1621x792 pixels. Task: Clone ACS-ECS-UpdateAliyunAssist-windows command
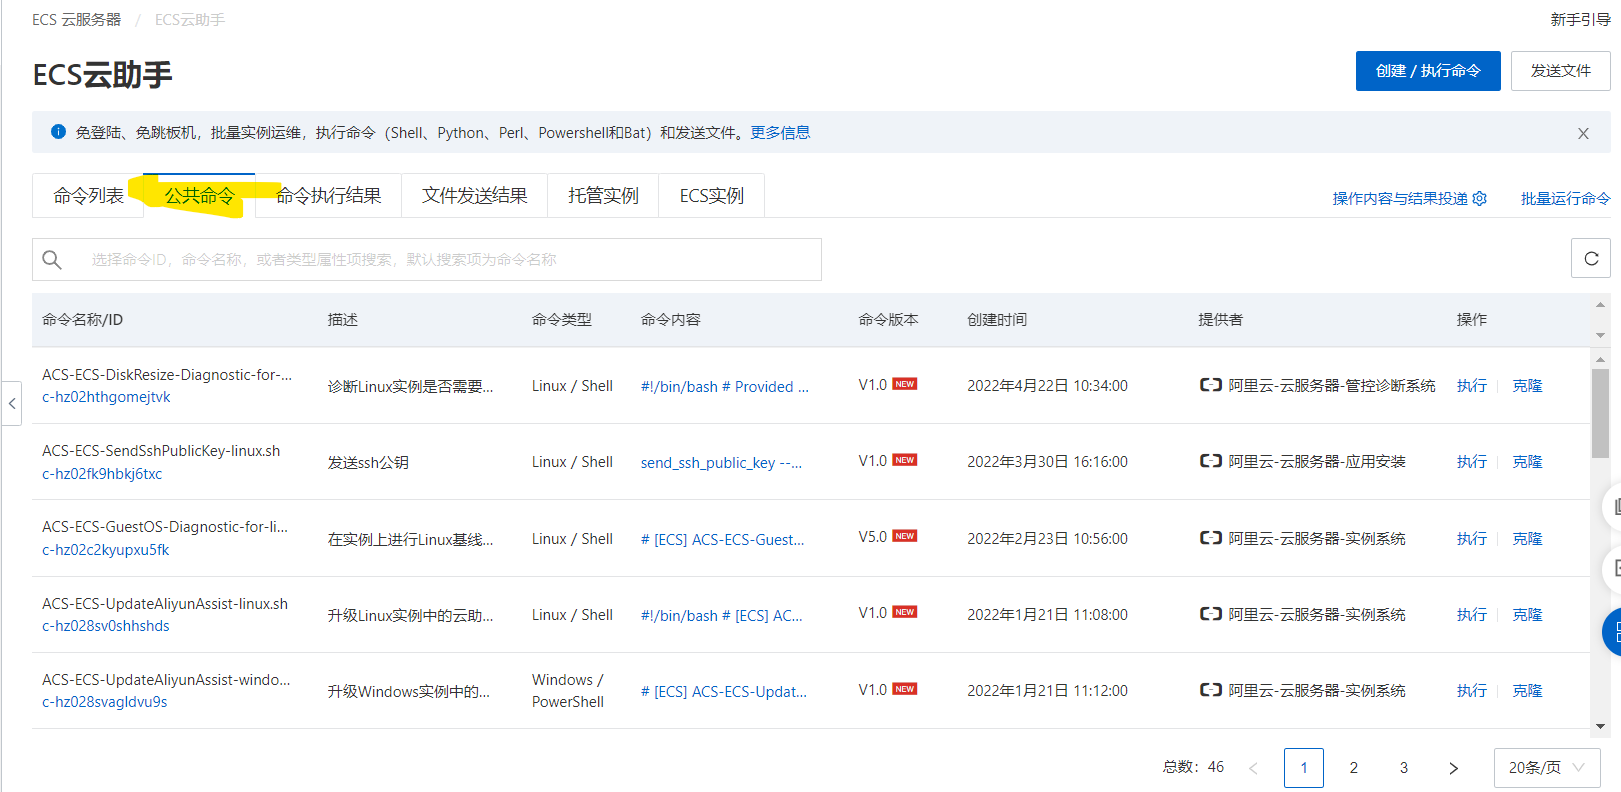pos(1527,691)
